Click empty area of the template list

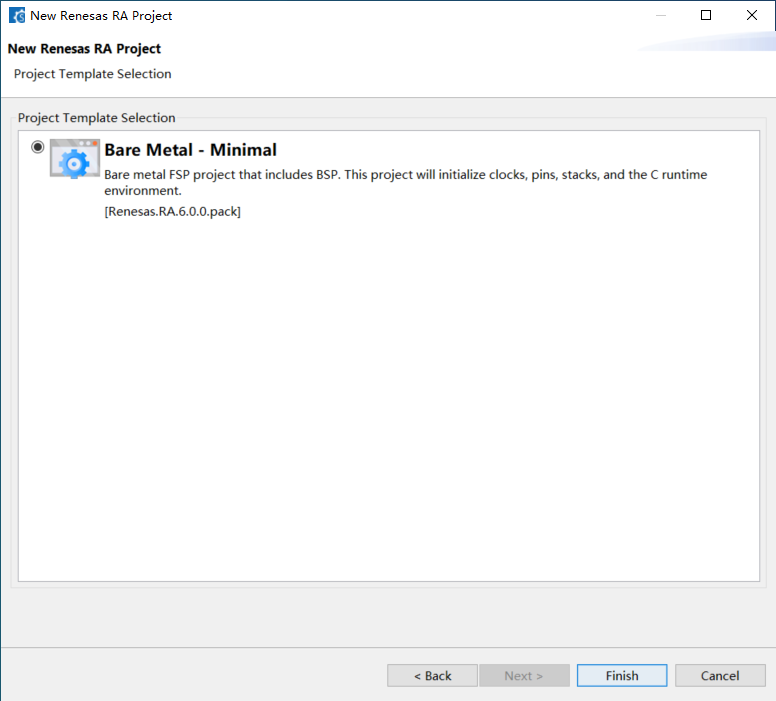388,396
